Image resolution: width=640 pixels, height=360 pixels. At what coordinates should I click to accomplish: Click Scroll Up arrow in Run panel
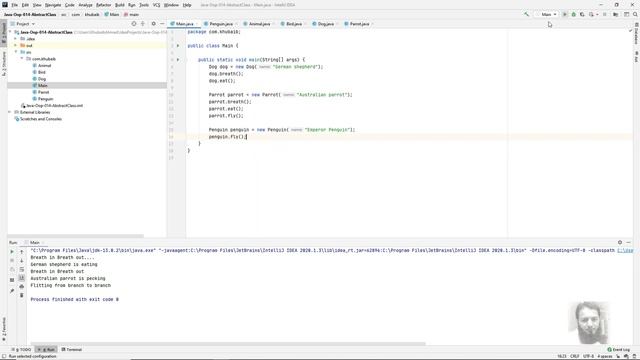(x=22, y=252)
